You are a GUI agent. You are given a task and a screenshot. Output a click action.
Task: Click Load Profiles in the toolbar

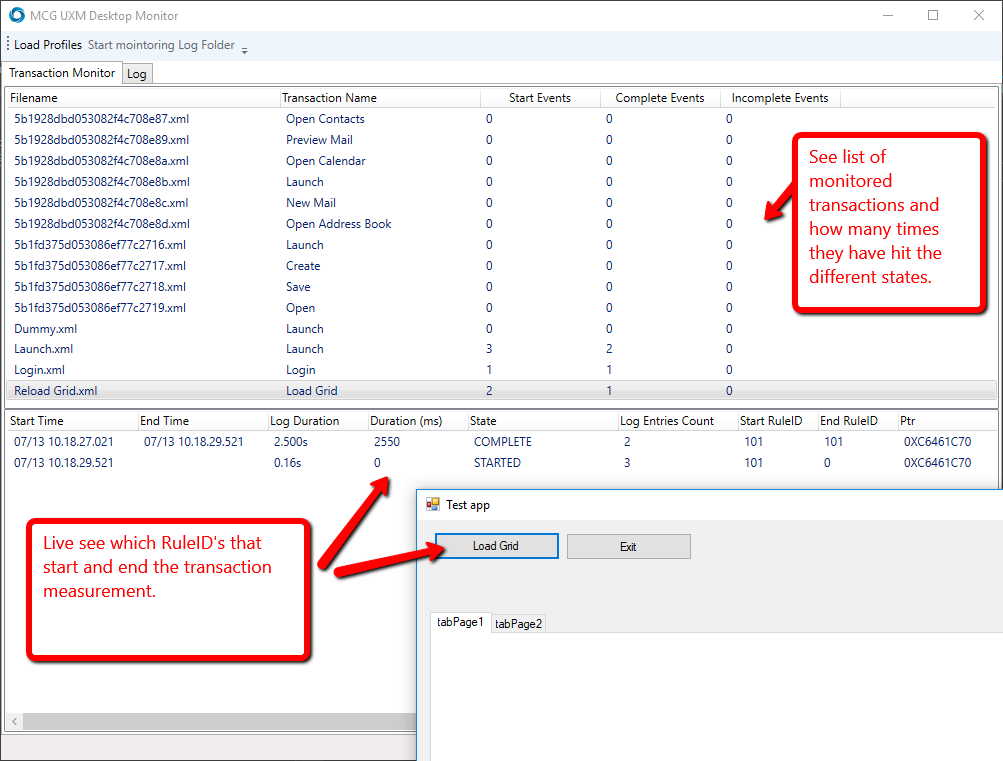pos(48,45)
